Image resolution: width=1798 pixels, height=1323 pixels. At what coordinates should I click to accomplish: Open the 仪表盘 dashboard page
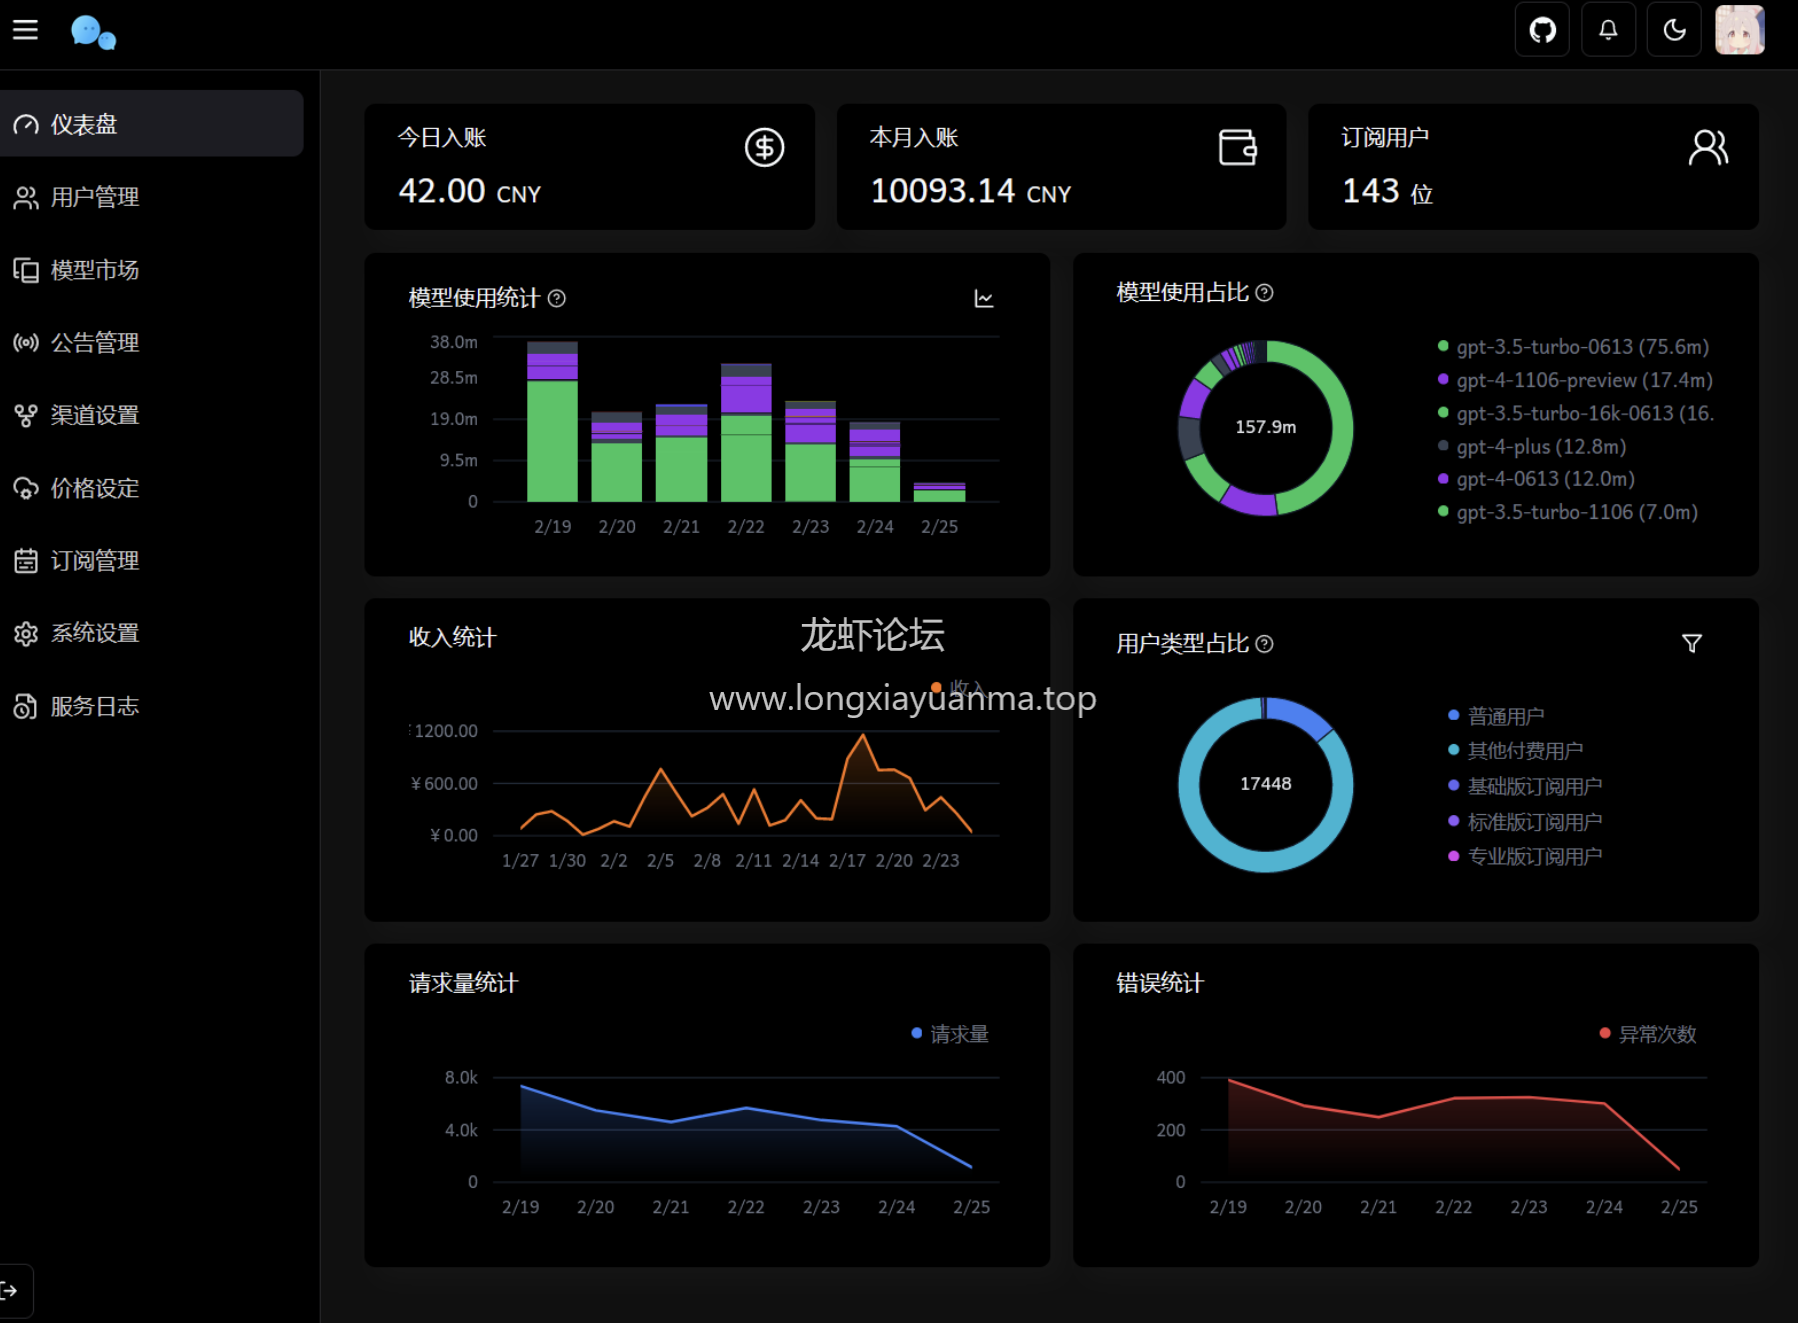(151, 124)
